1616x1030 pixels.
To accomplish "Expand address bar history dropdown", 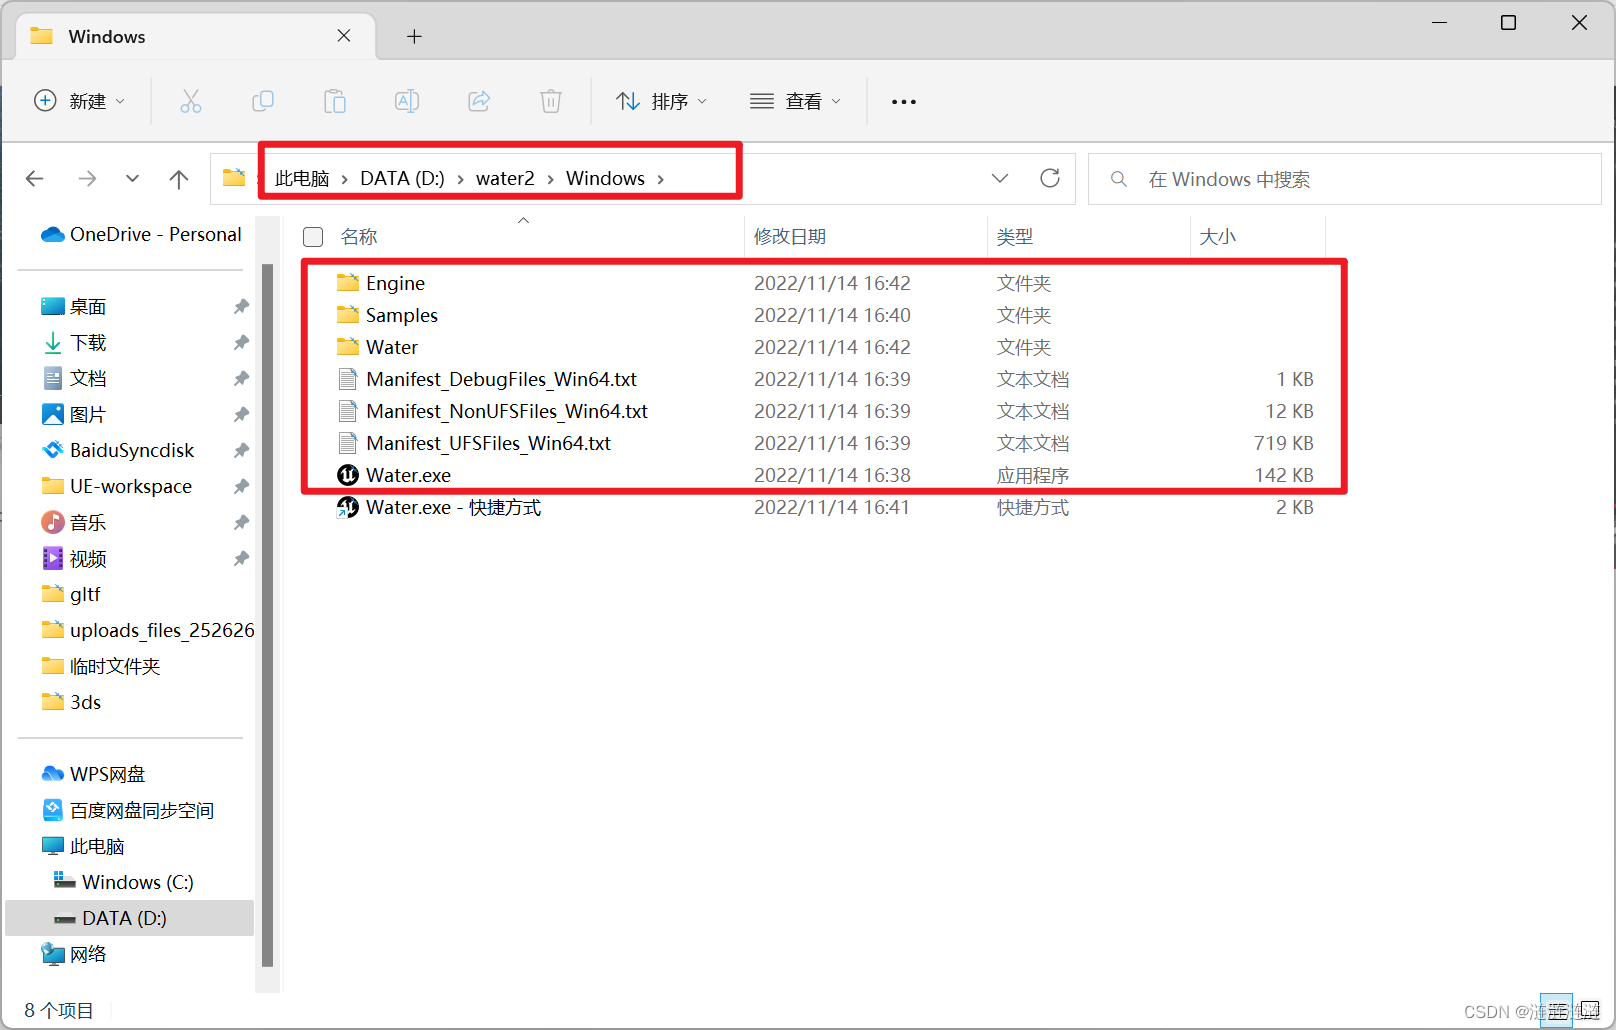I will [1000, 178].
